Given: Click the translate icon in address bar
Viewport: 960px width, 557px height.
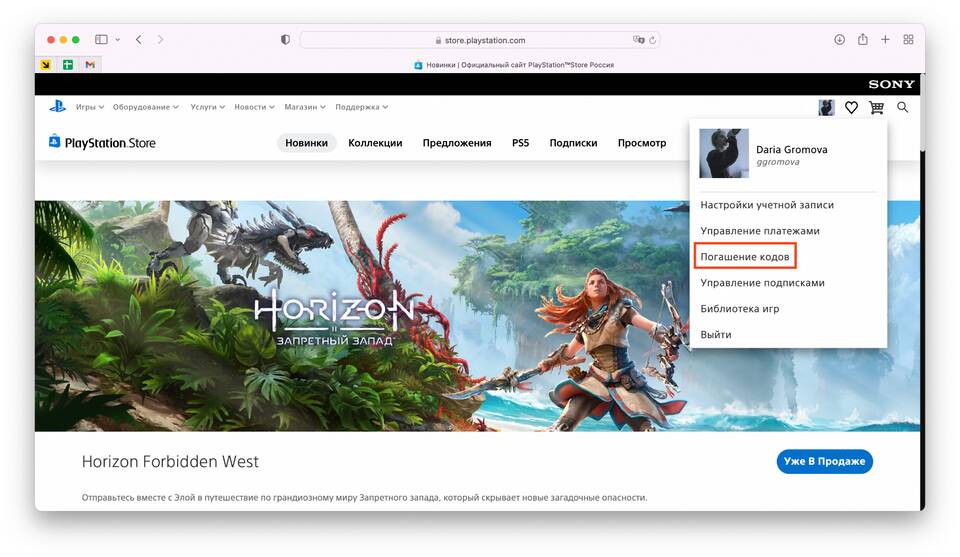Looking at the screenshot, I should (x=638, y=40).
